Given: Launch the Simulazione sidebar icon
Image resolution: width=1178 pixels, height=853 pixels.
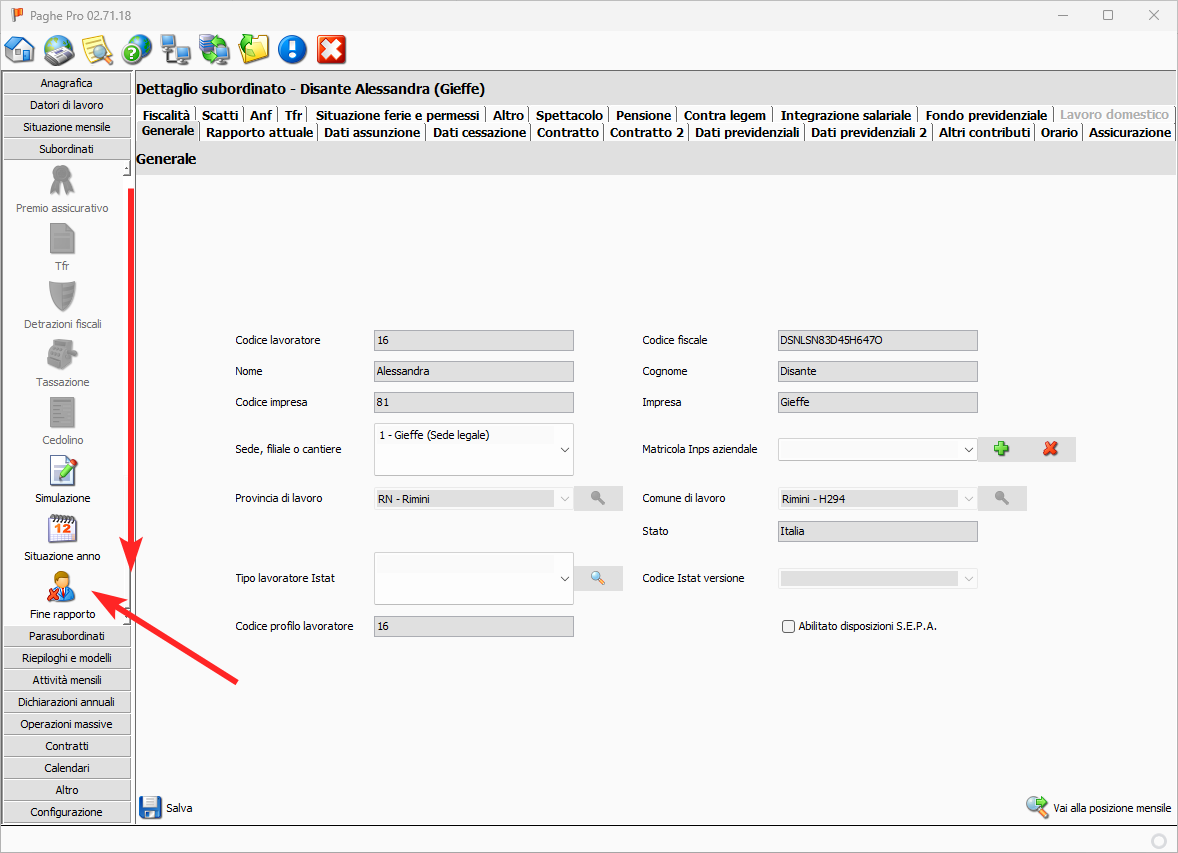Looking at the screenshot, I should click(62, 471).
